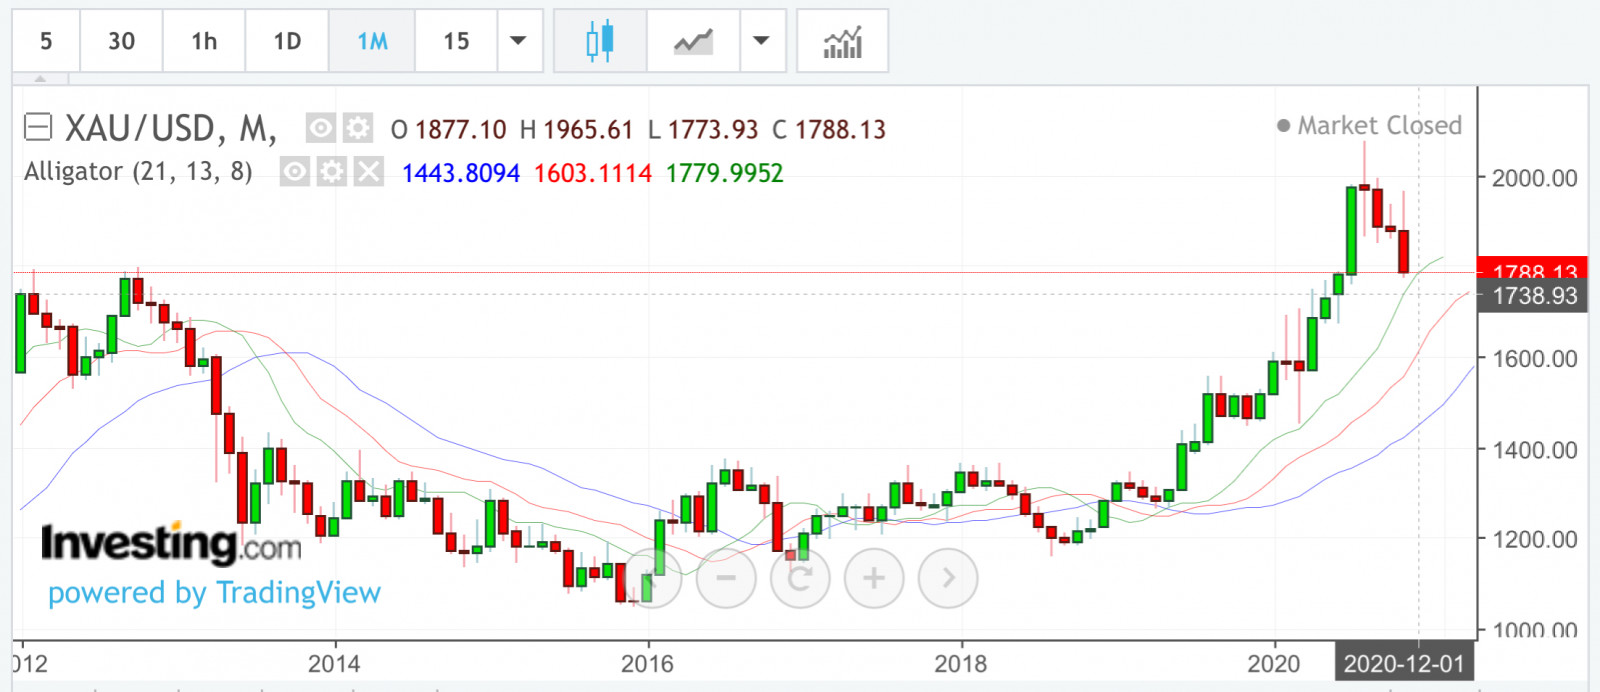Open Alligator indicator settings gear
1600x692 pixels.
tap(331, 172)
